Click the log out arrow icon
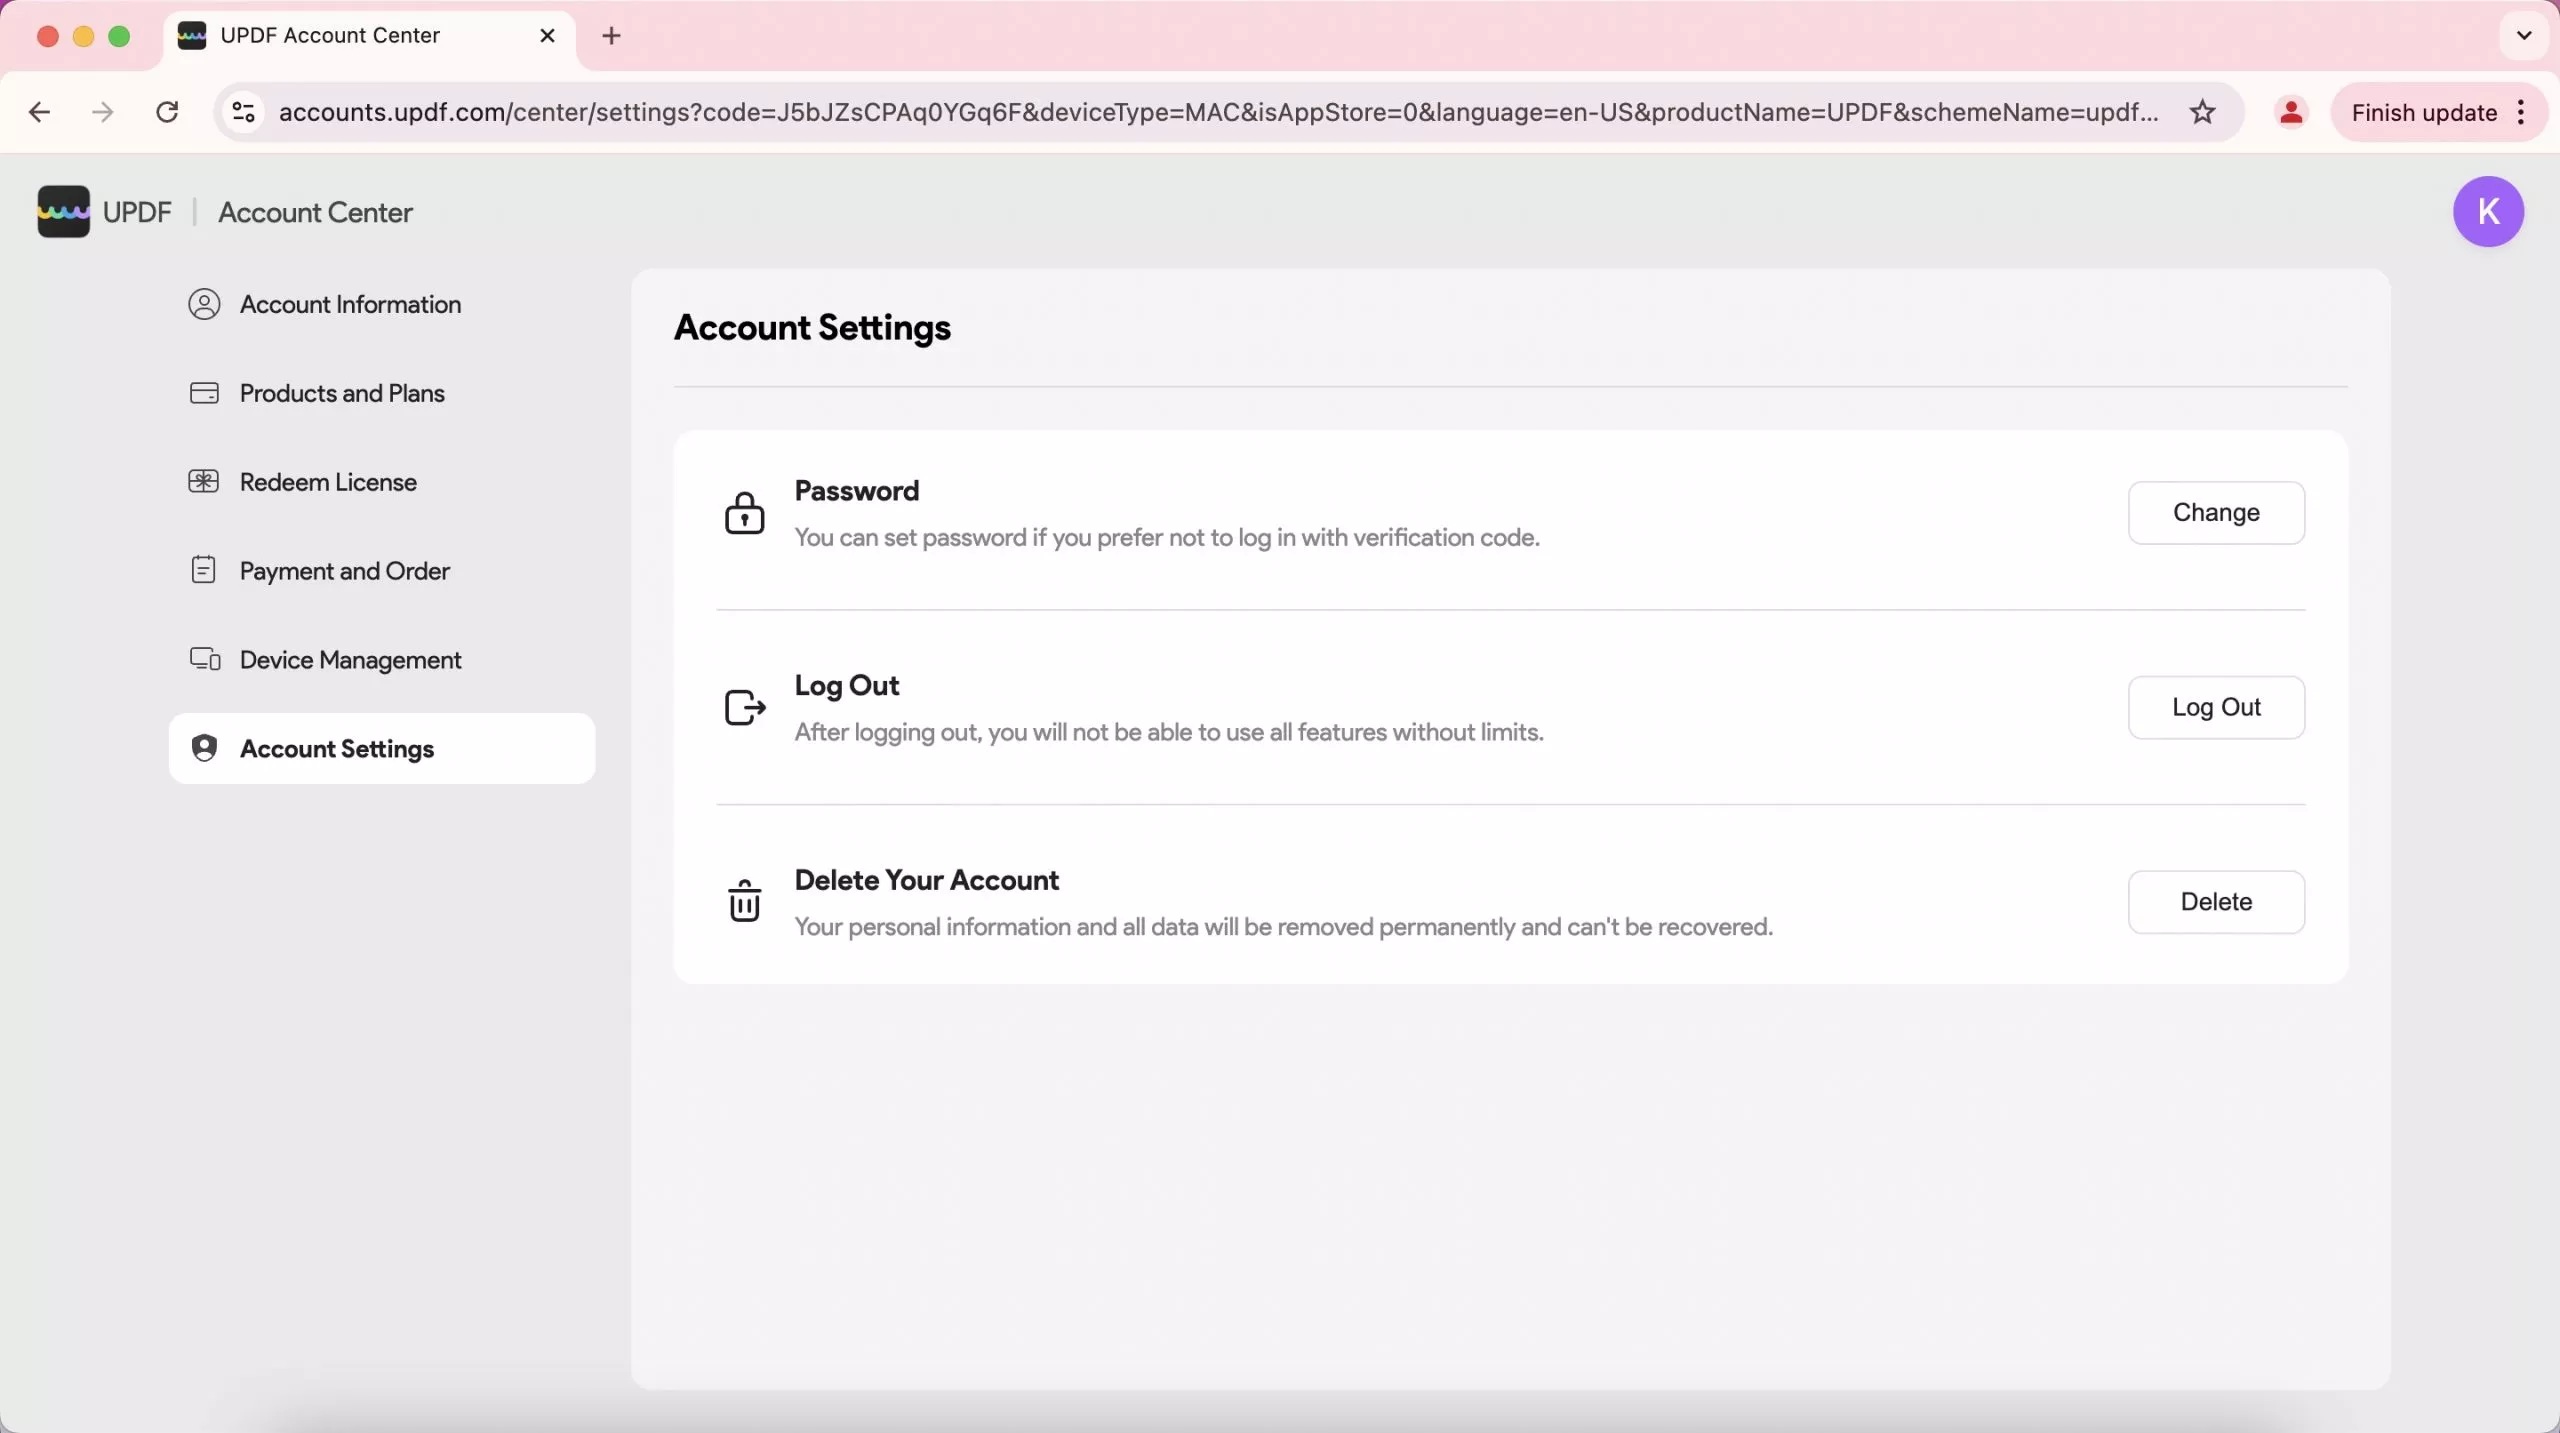Screen dimensions: 2560x1433 tap(744, 707)
